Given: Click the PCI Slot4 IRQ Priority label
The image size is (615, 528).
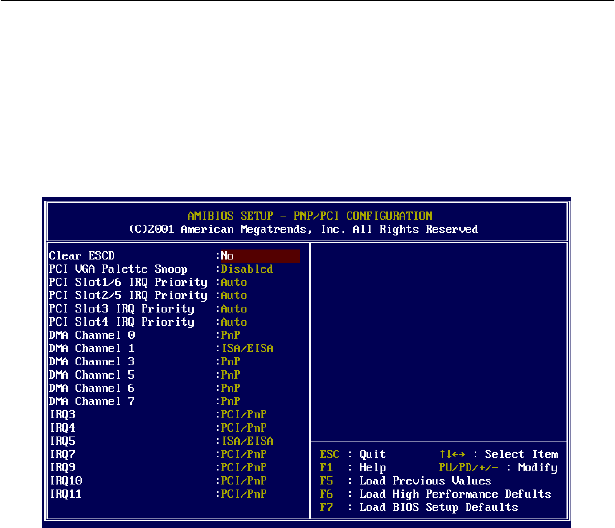Looking at the screenshot, I should [x=122, y=322].
